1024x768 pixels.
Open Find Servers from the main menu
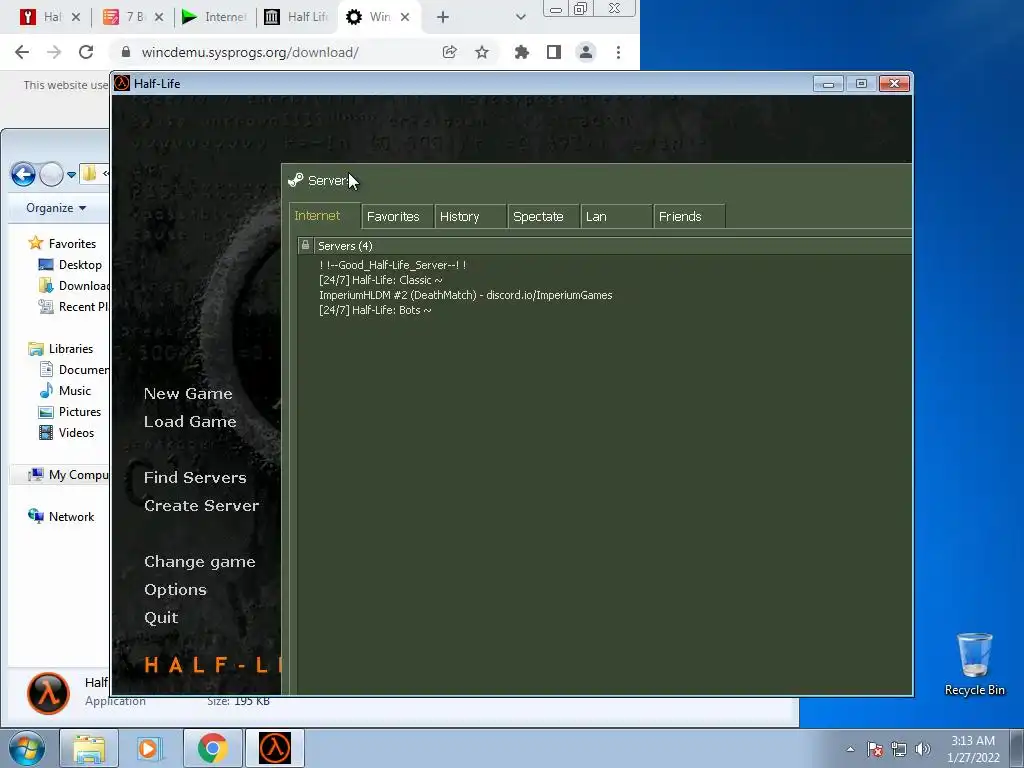coord(195,477)
